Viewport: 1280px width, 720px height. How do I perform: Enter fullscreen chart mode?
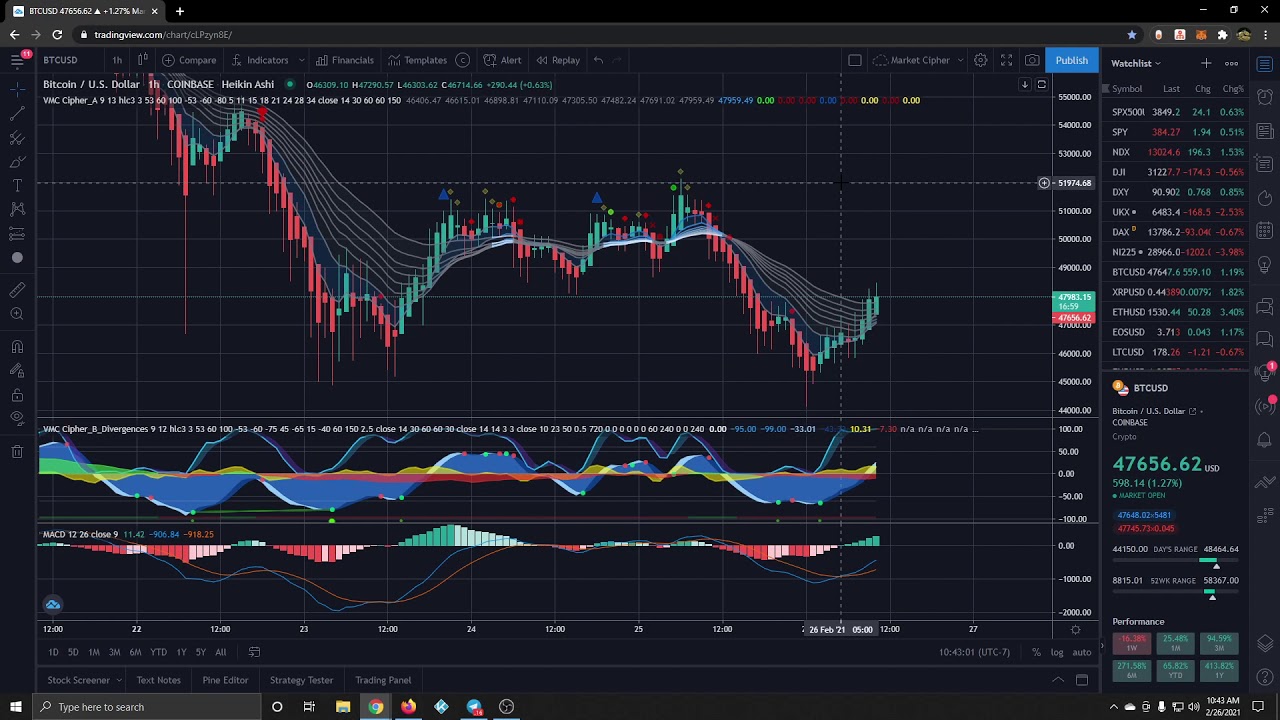1007,60
